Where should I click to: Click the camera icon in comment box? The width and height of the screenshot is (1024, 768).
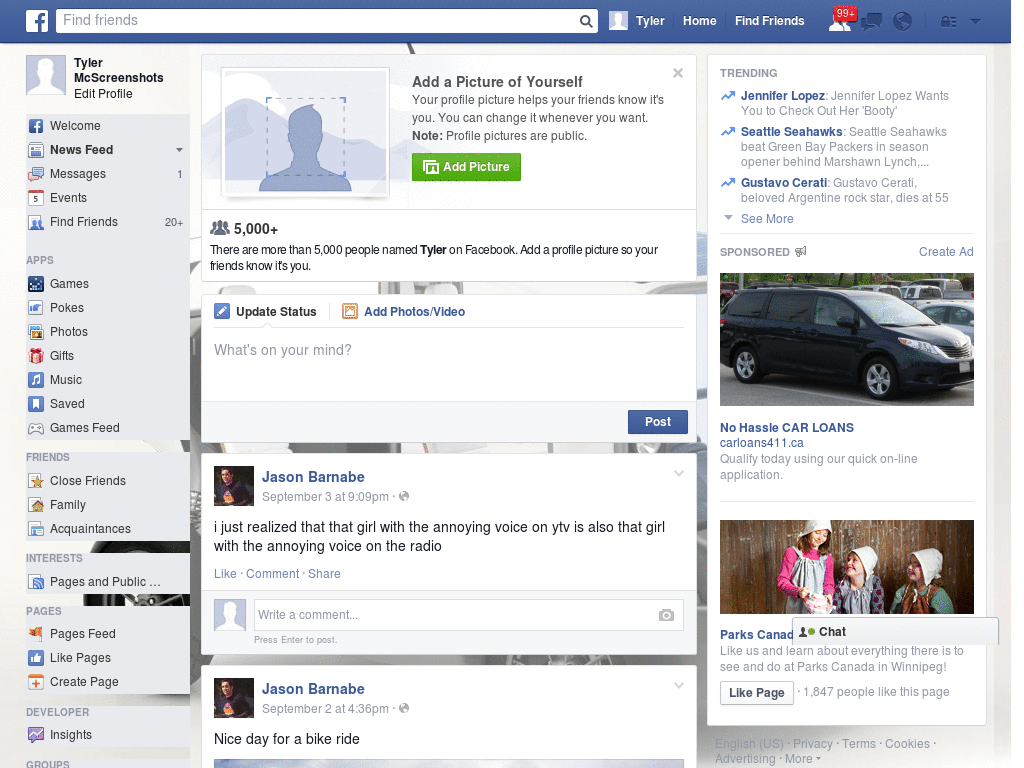click(666, 615)
